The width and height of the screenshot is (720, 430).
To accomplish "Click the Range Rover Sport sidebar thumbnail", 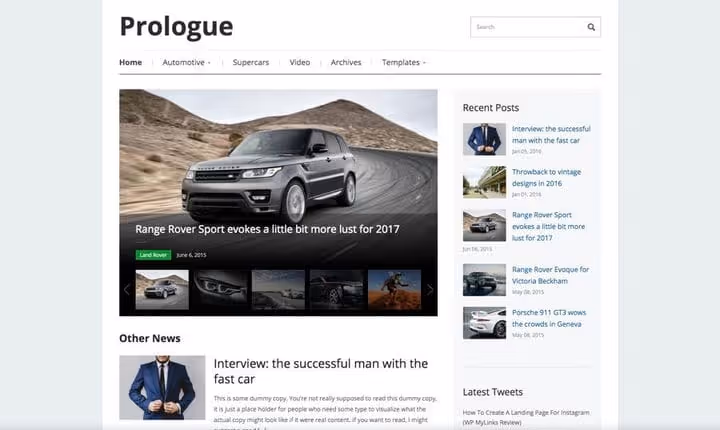I will pos(484,225).
